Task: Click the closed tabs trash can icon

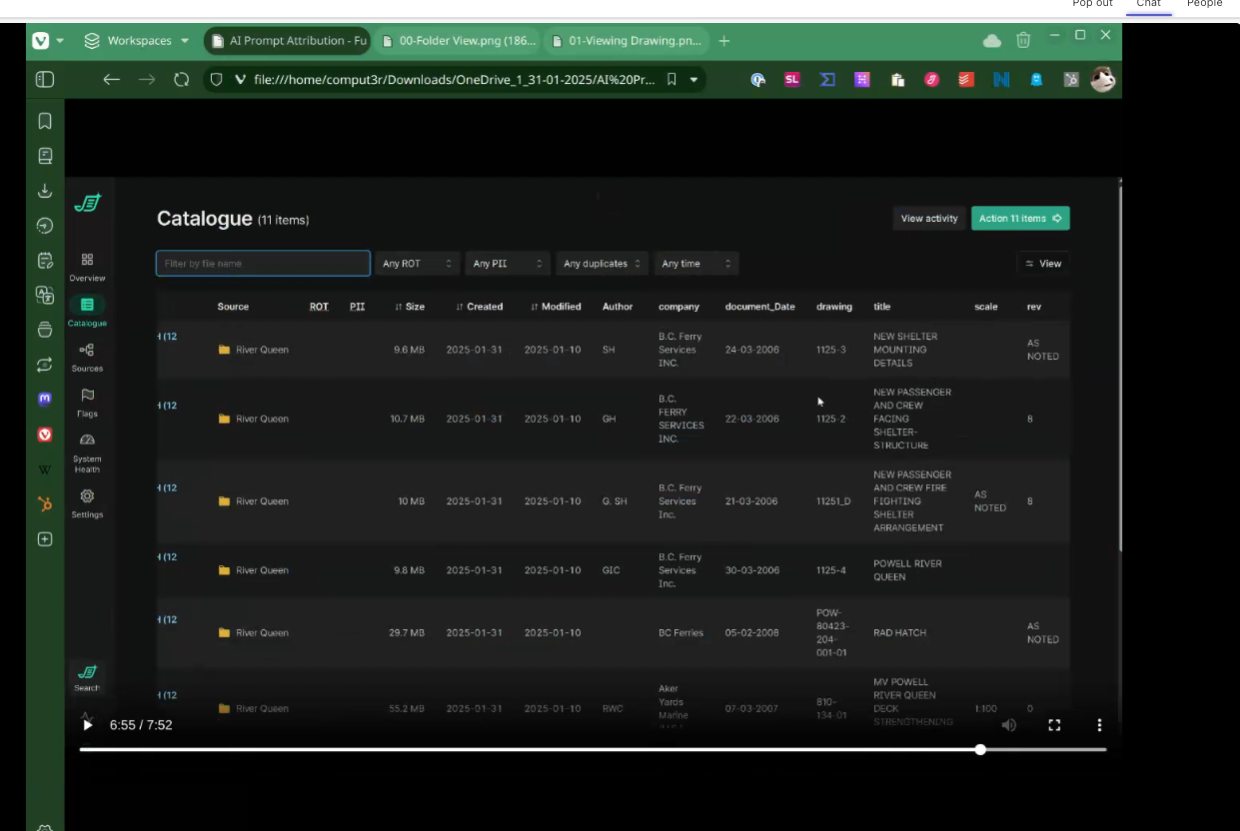Action: (1023, 40)
